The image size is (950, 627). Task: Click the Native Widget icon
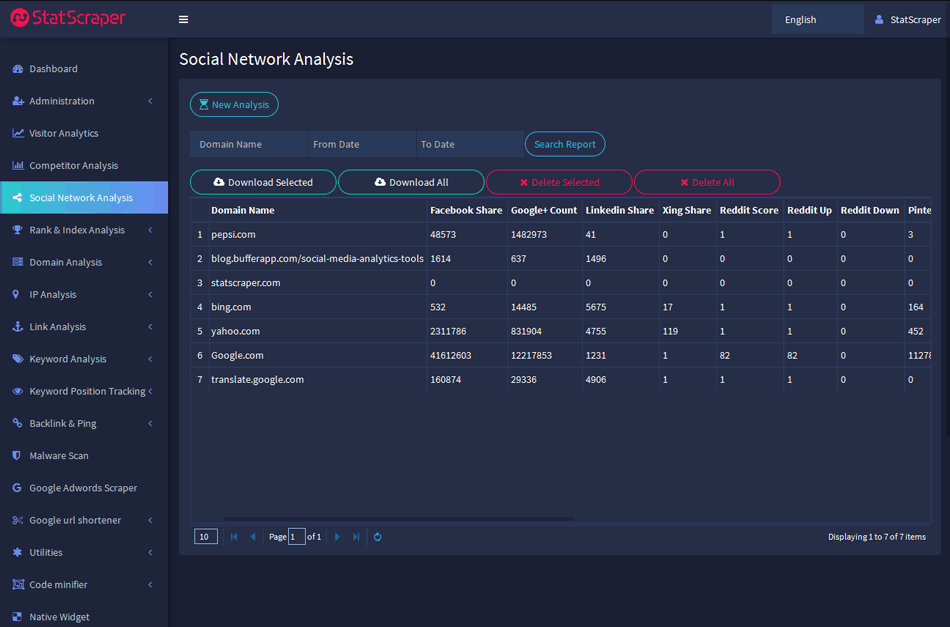click(17, 617)
